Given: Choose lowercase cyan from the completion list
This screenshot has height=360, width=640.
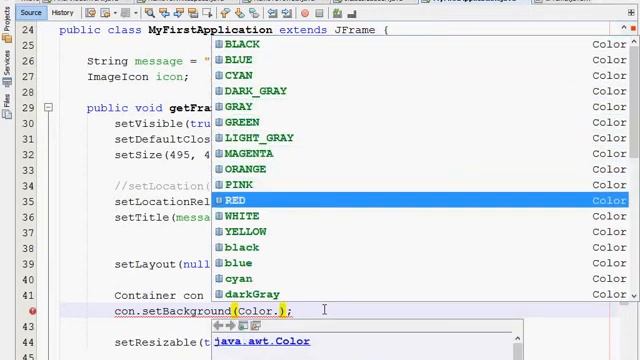Looking at the screenshot, I should (x=420, y=279).
